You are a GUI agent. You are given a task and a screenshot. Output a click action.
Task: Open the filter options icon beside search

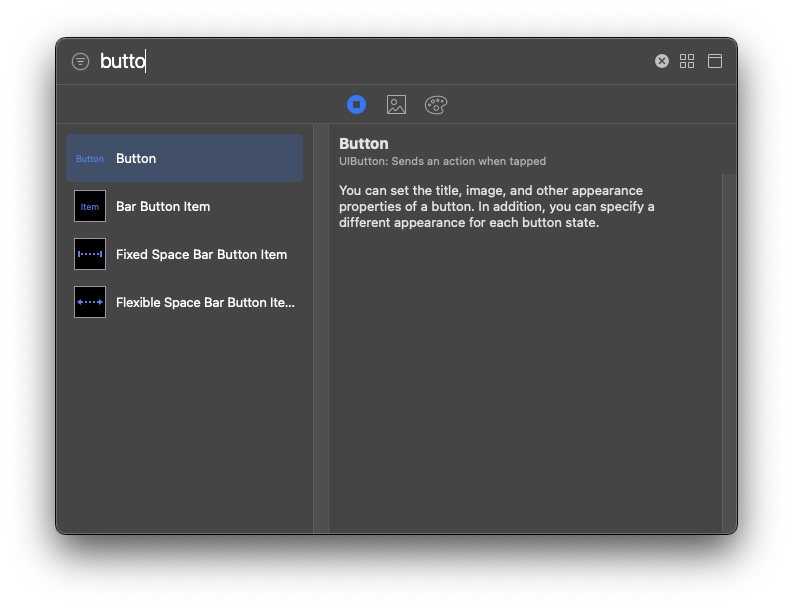click(80, 61)
